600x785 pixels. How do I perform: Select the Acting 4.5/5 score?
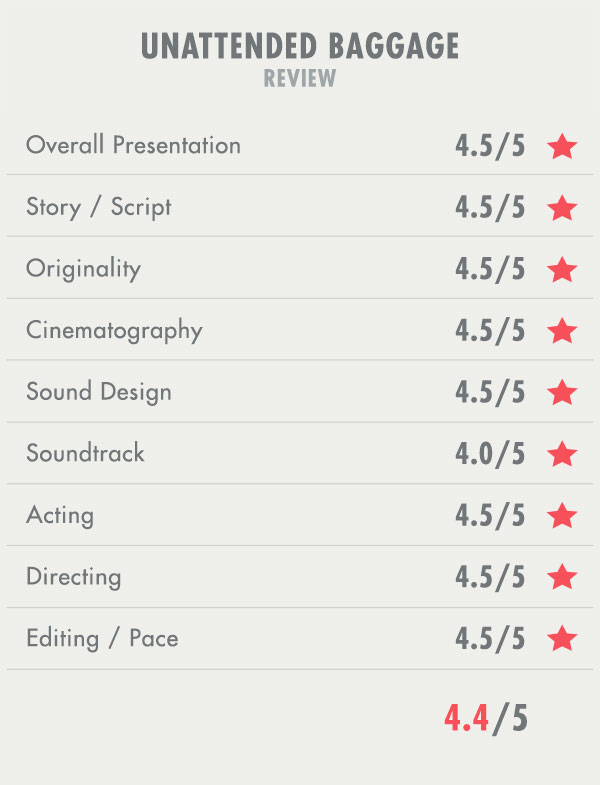tap(490, 516)
